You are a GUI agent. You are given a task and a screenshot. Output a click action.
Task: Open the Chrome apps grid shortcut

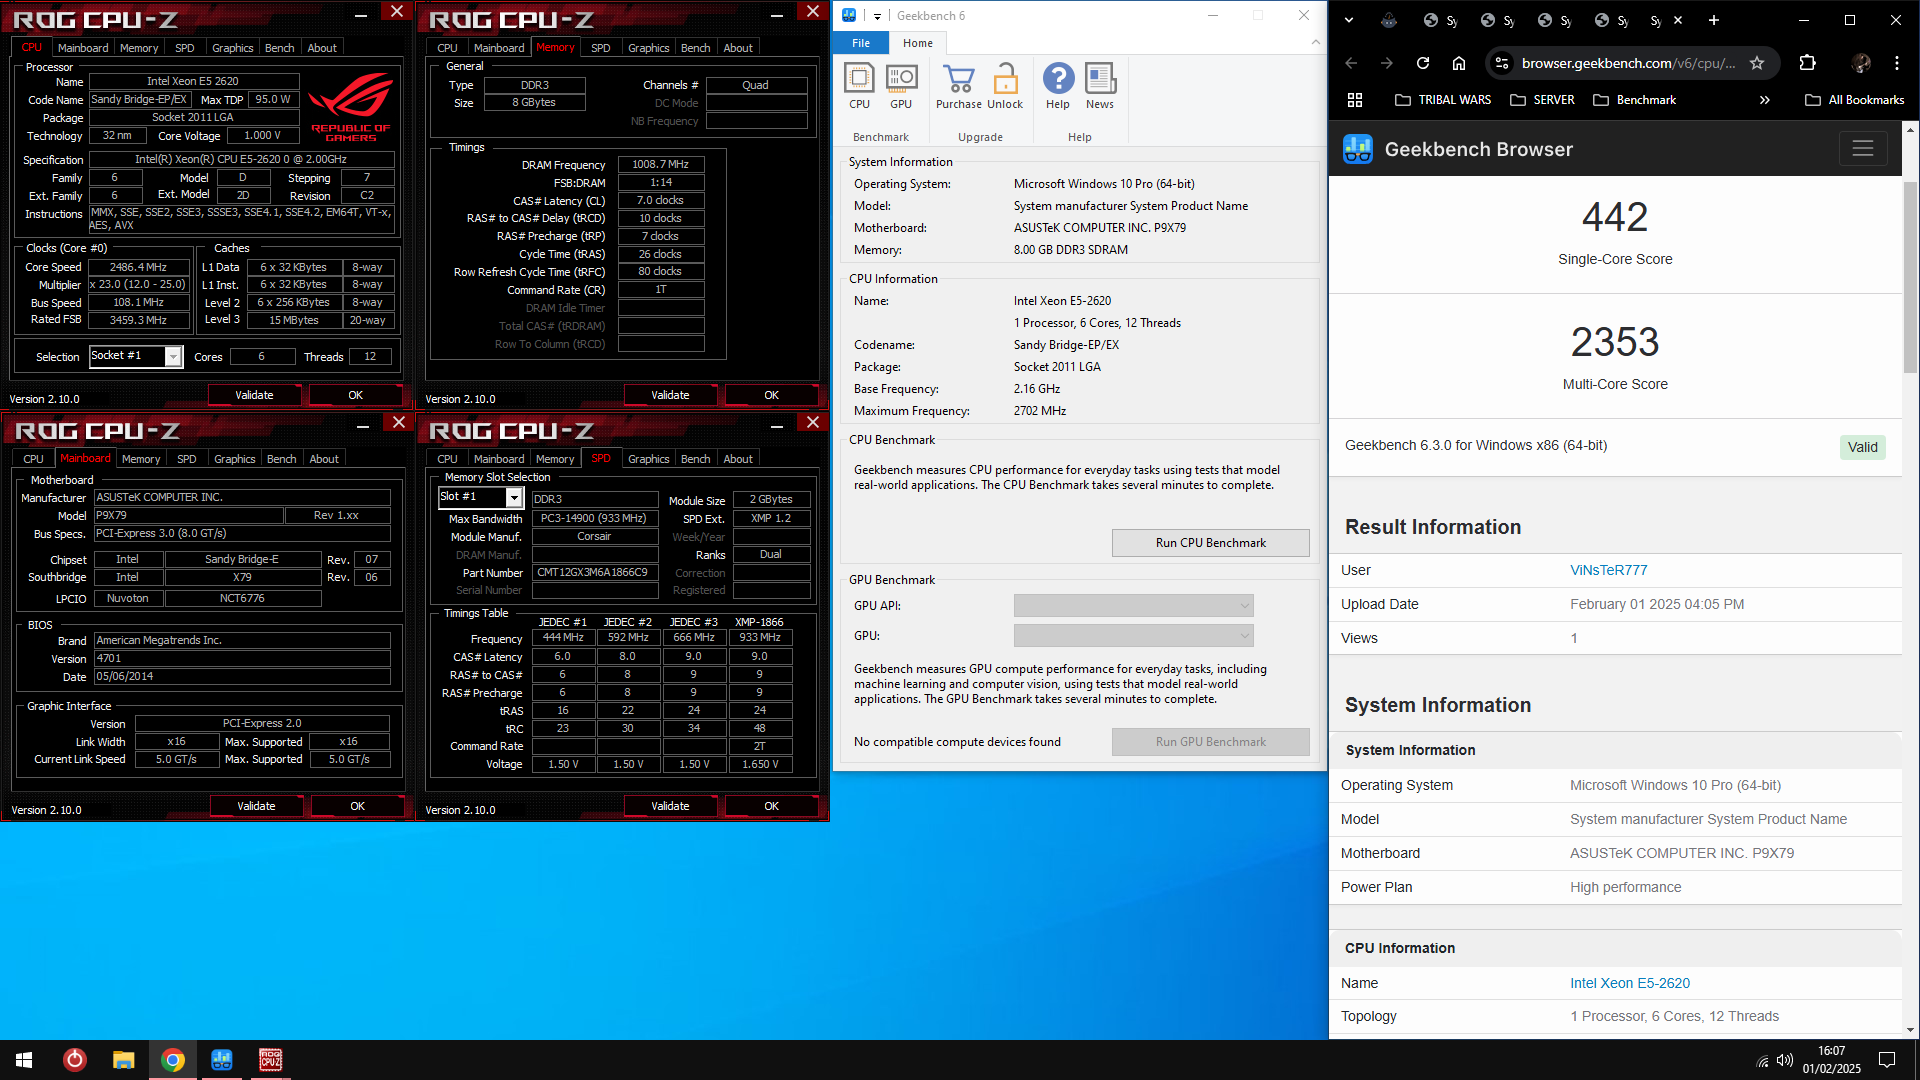click(1355, 100)
